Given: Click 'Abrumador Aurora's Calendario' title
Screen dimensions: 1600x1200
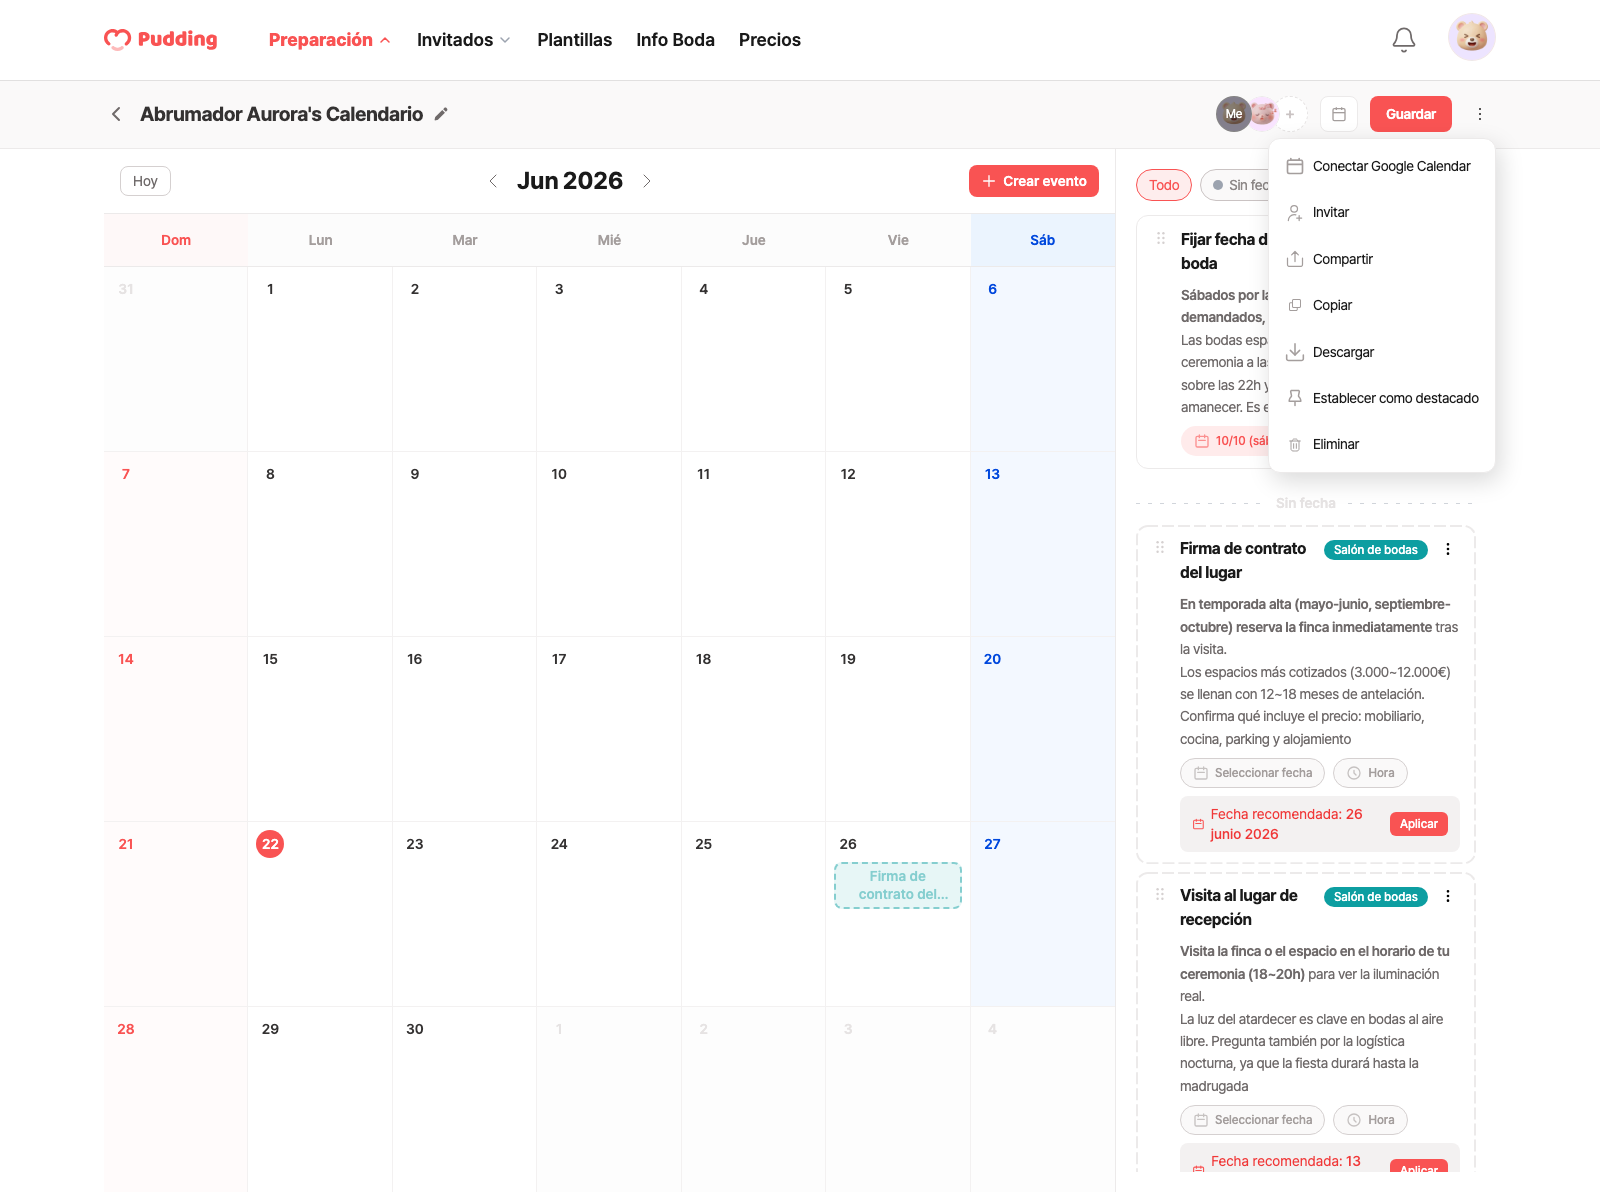Looking at the screenshot, I should pos(282,114).
